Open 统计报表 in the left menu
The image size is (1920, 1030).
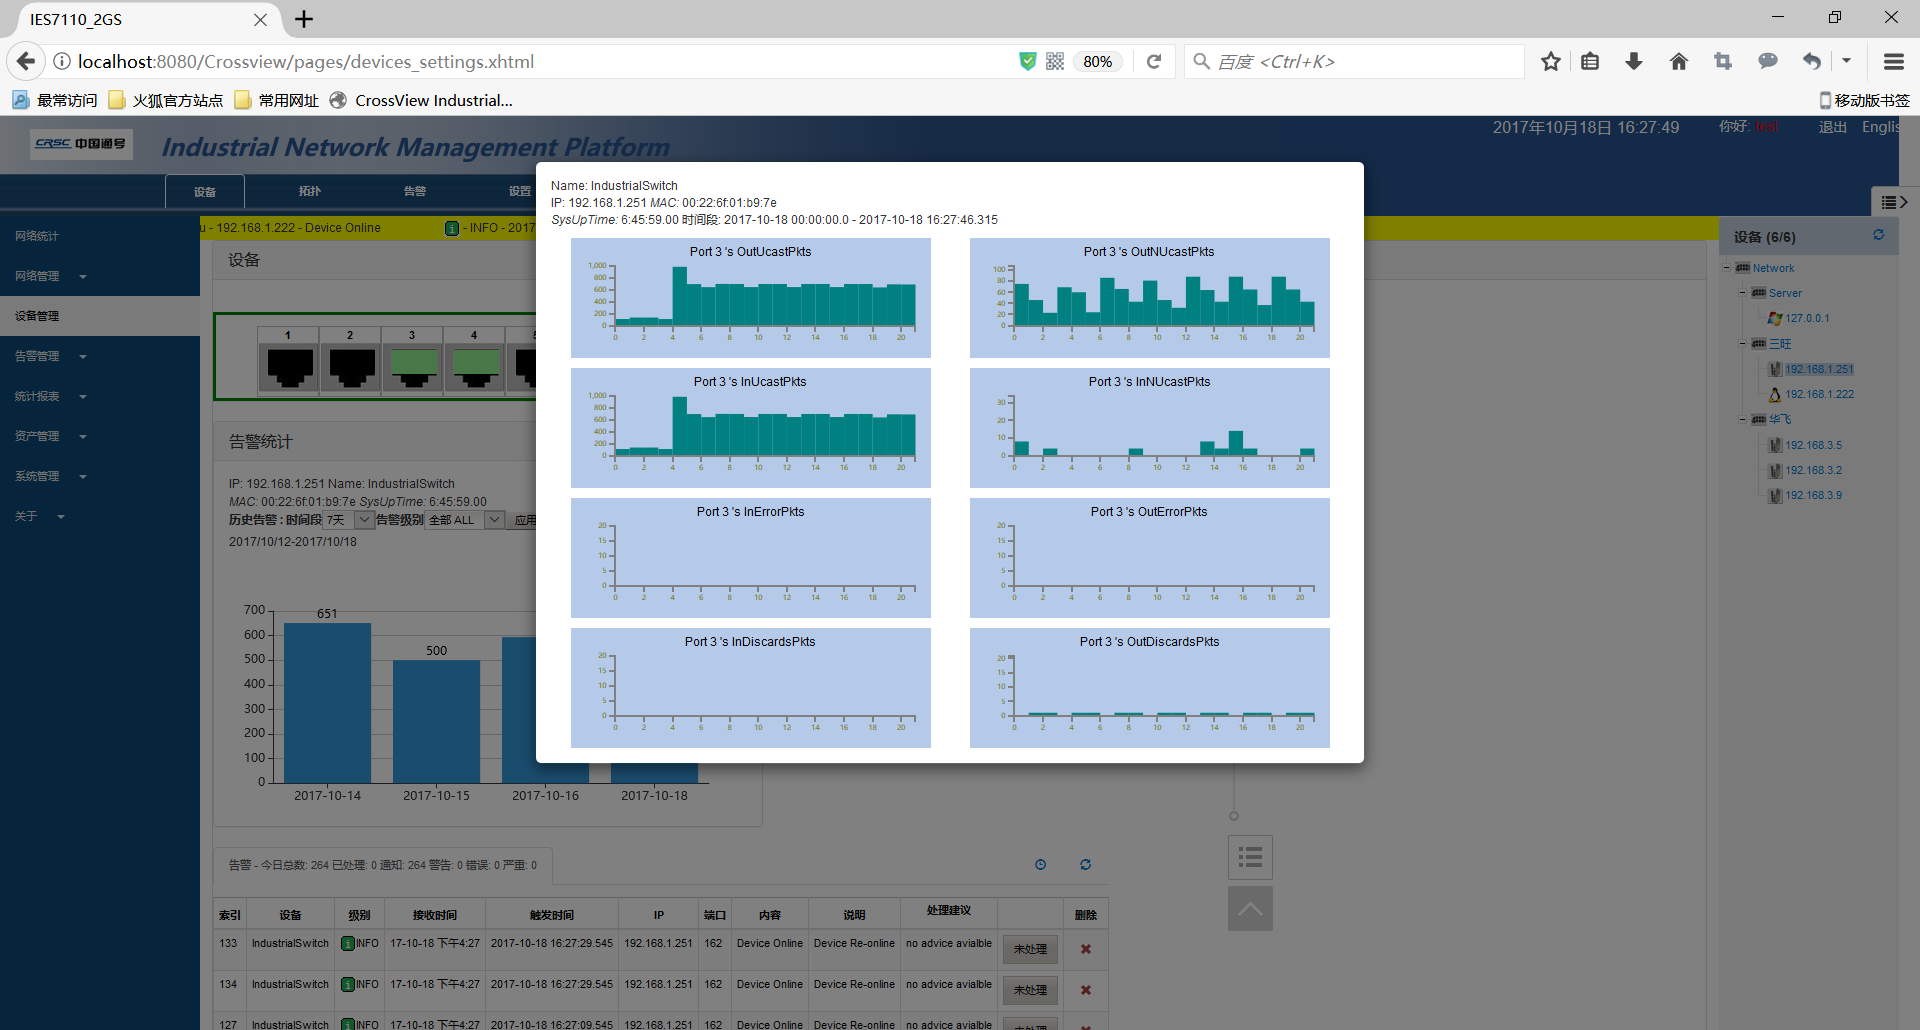click(50, 396)
